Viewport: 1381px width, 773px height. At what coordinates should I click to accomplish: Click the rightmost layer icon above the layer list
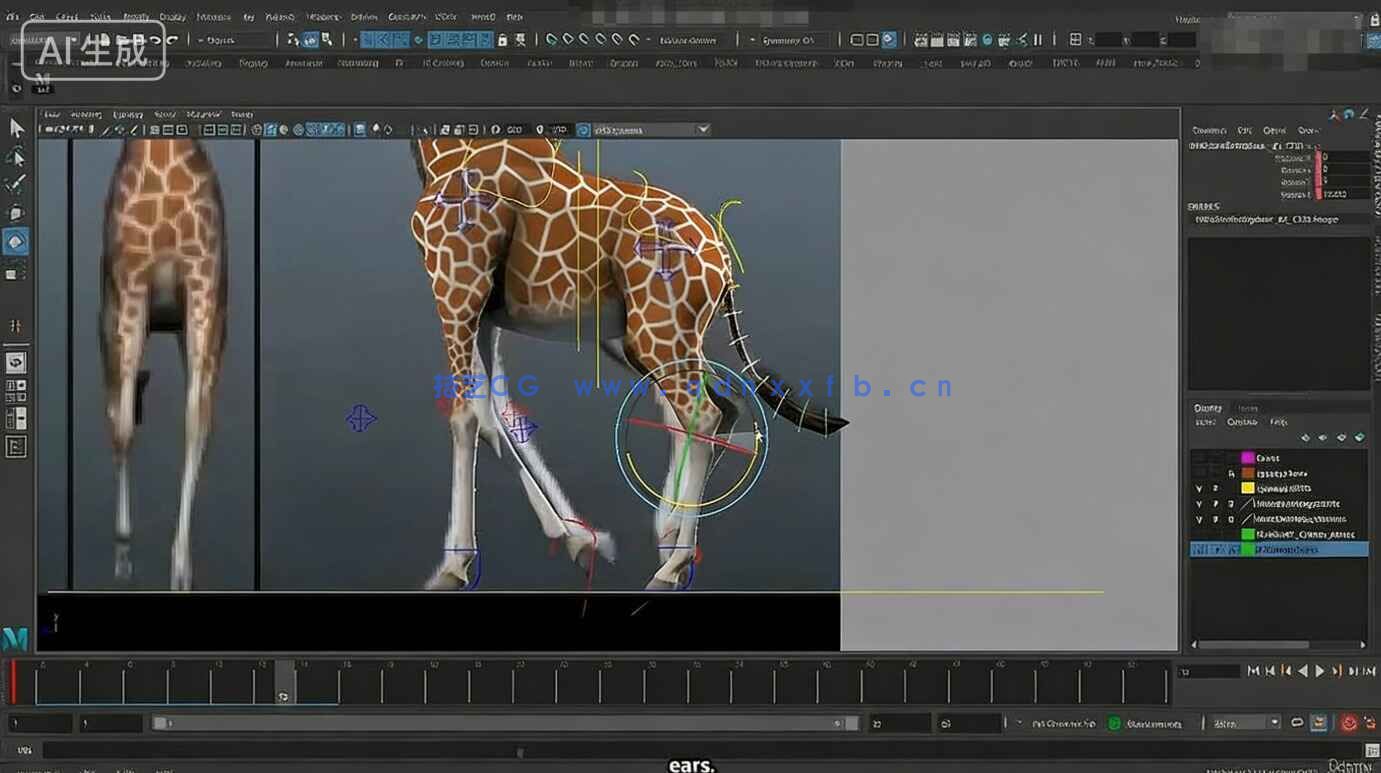(x=1358, y=438)
